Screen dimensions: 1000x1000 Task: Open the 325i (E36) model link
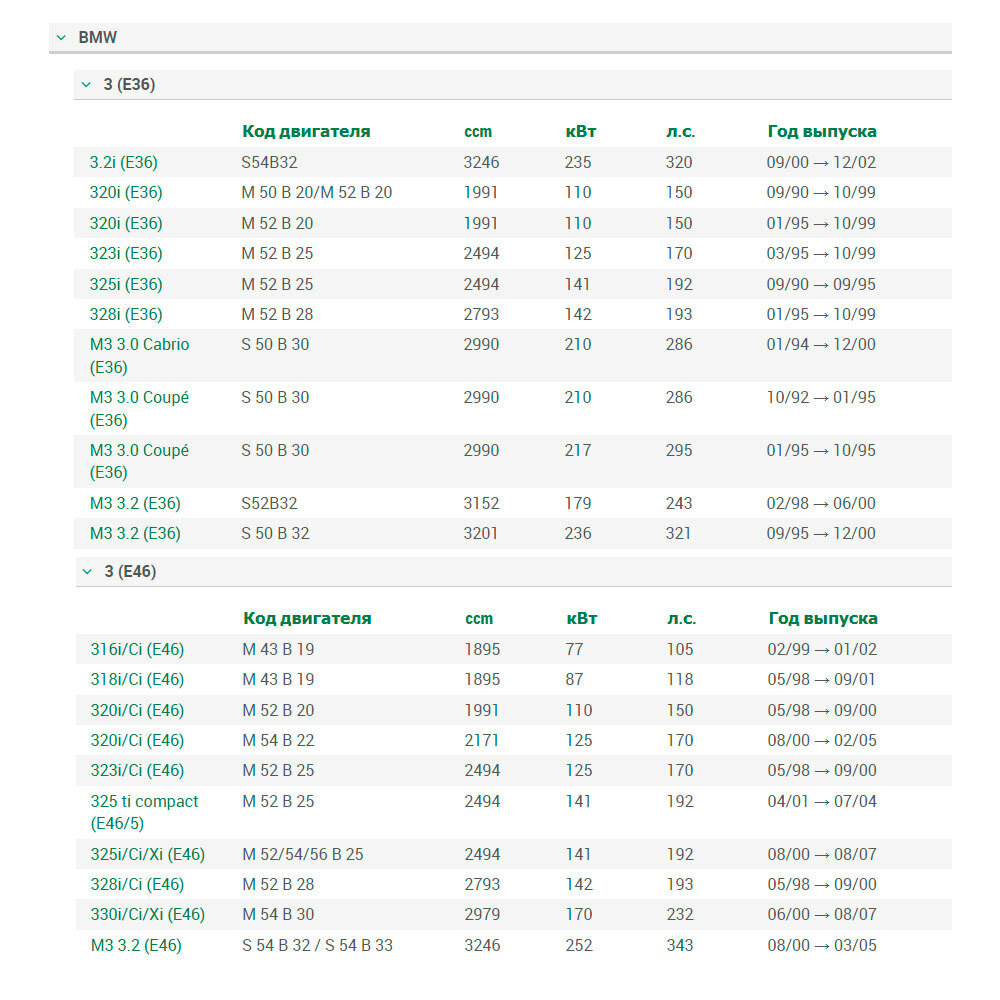pyautogui.click(x=126, y=284)
